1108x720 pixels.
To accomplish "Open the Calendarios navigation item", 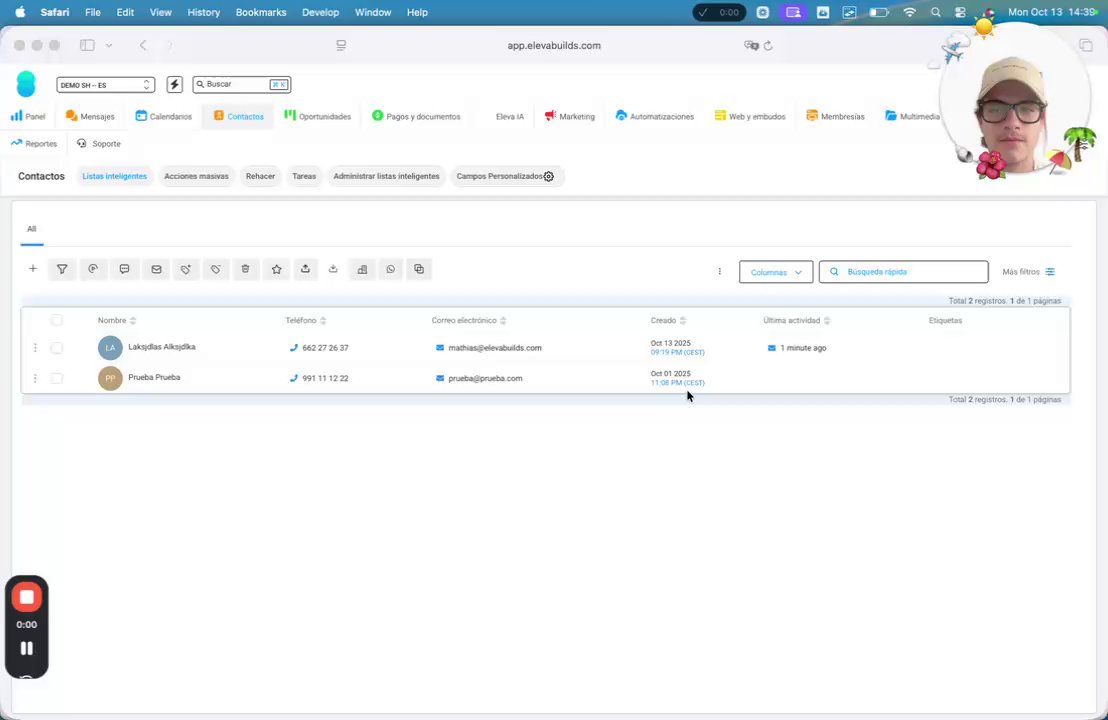I will tap(163, 116).
